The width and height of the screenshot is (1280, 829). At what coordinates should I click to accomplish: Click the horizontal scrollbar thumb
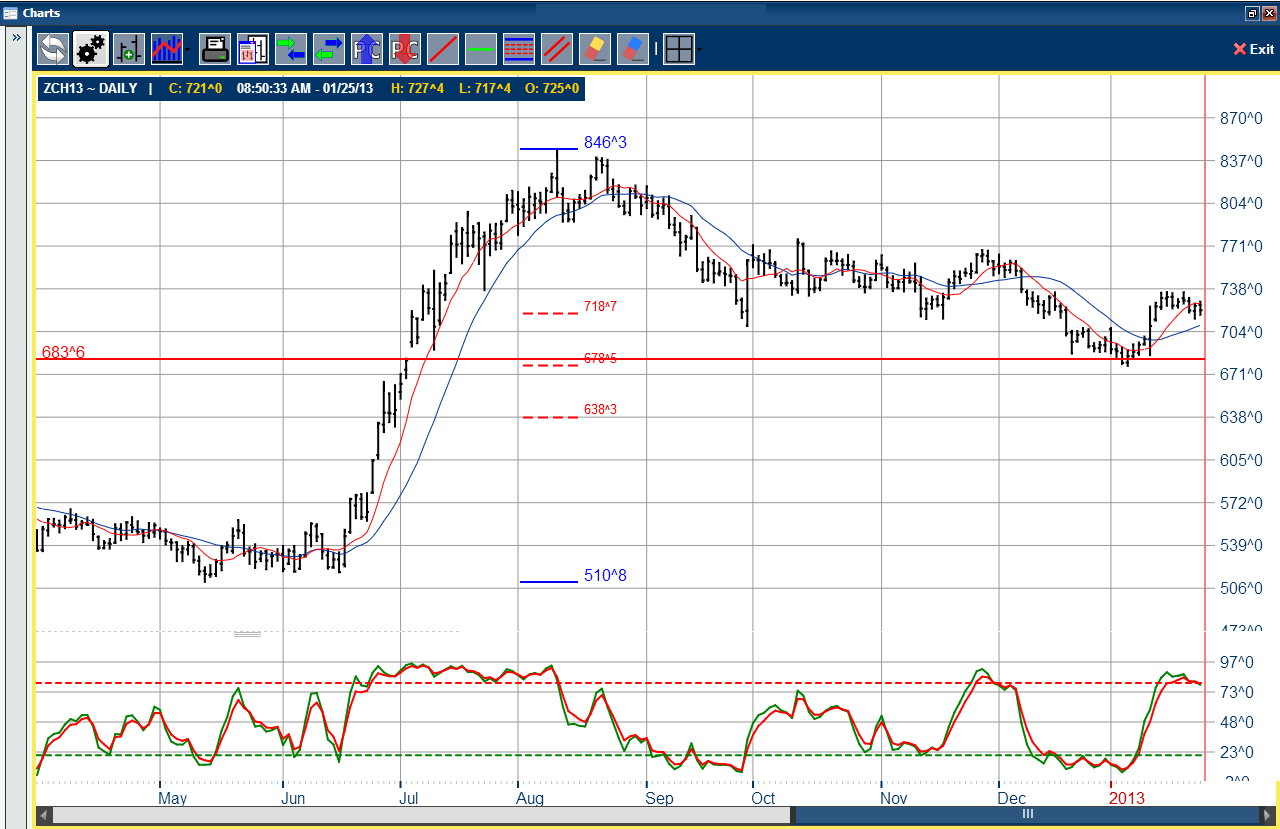(1026, 815)
